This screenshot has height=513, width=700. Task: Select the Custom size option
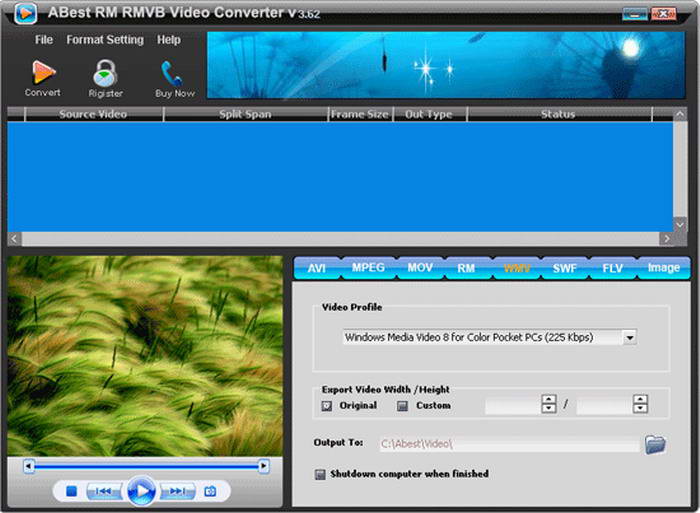tap(403, 406)
